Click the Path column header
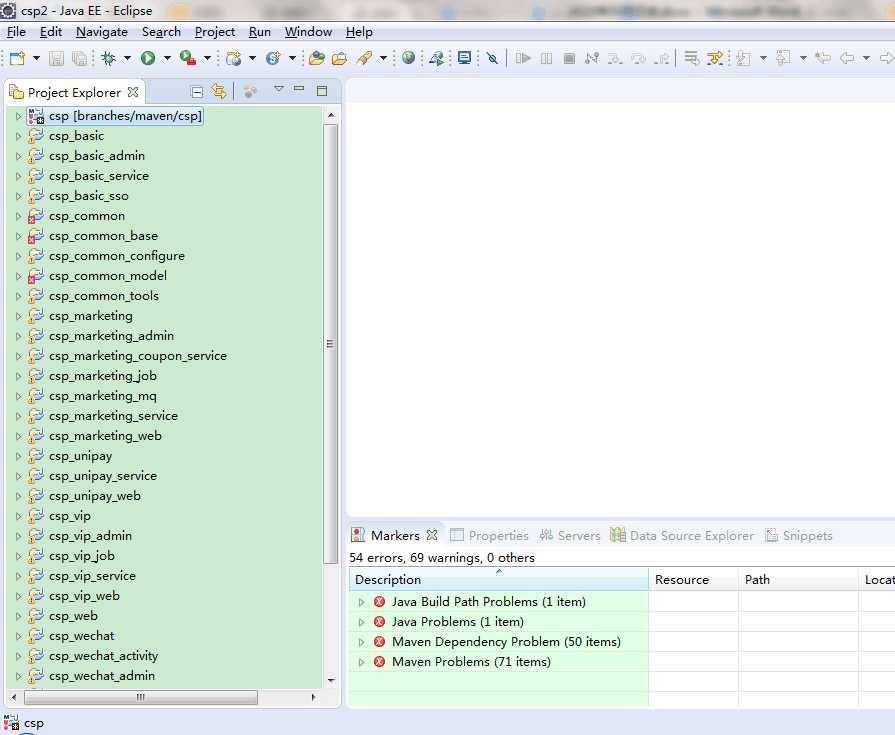 pyautogui.click(x=799, y=579)
